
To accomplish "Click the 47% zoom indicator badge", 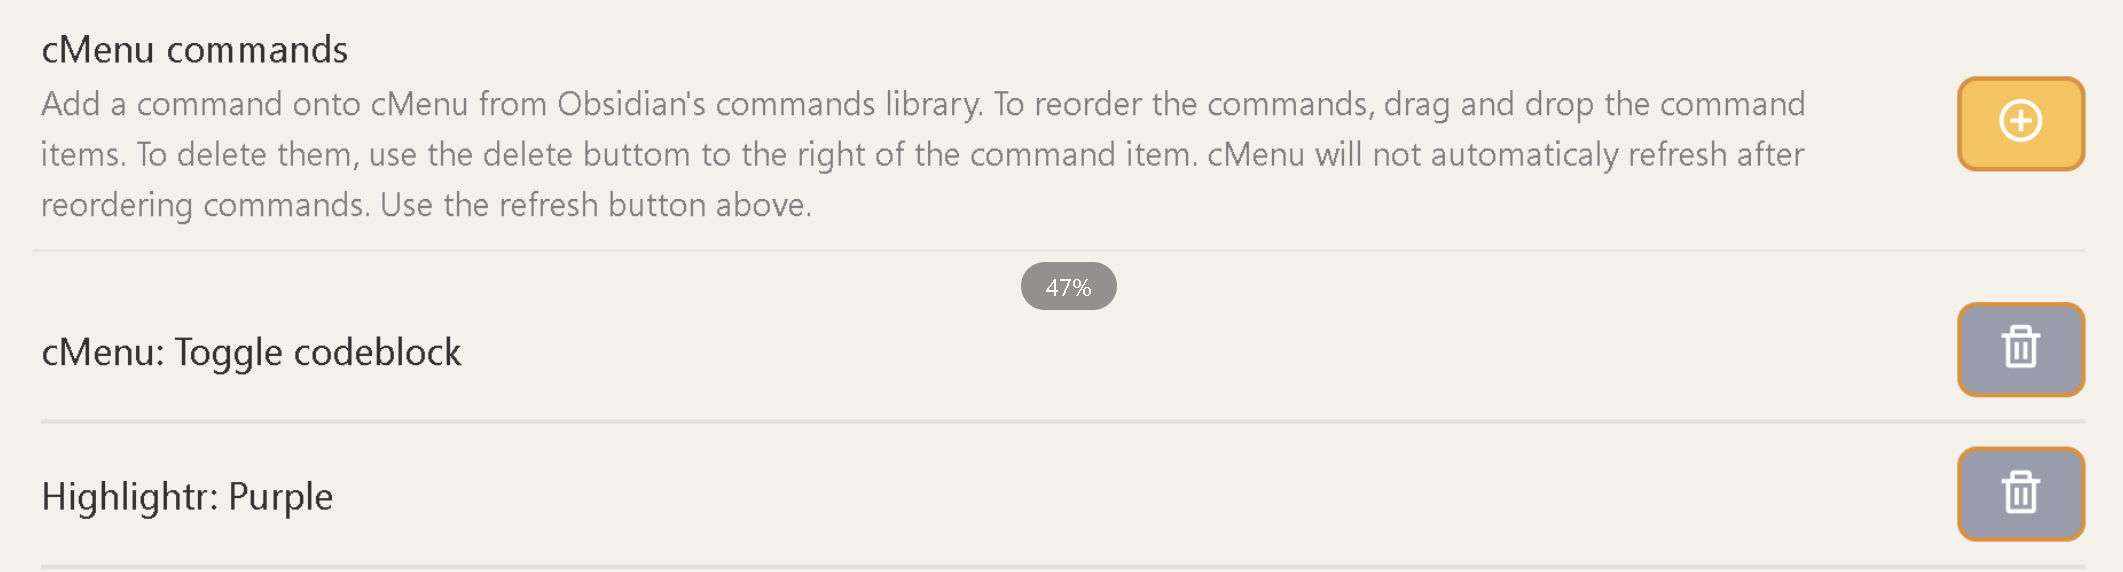I will click(1068, 287).
